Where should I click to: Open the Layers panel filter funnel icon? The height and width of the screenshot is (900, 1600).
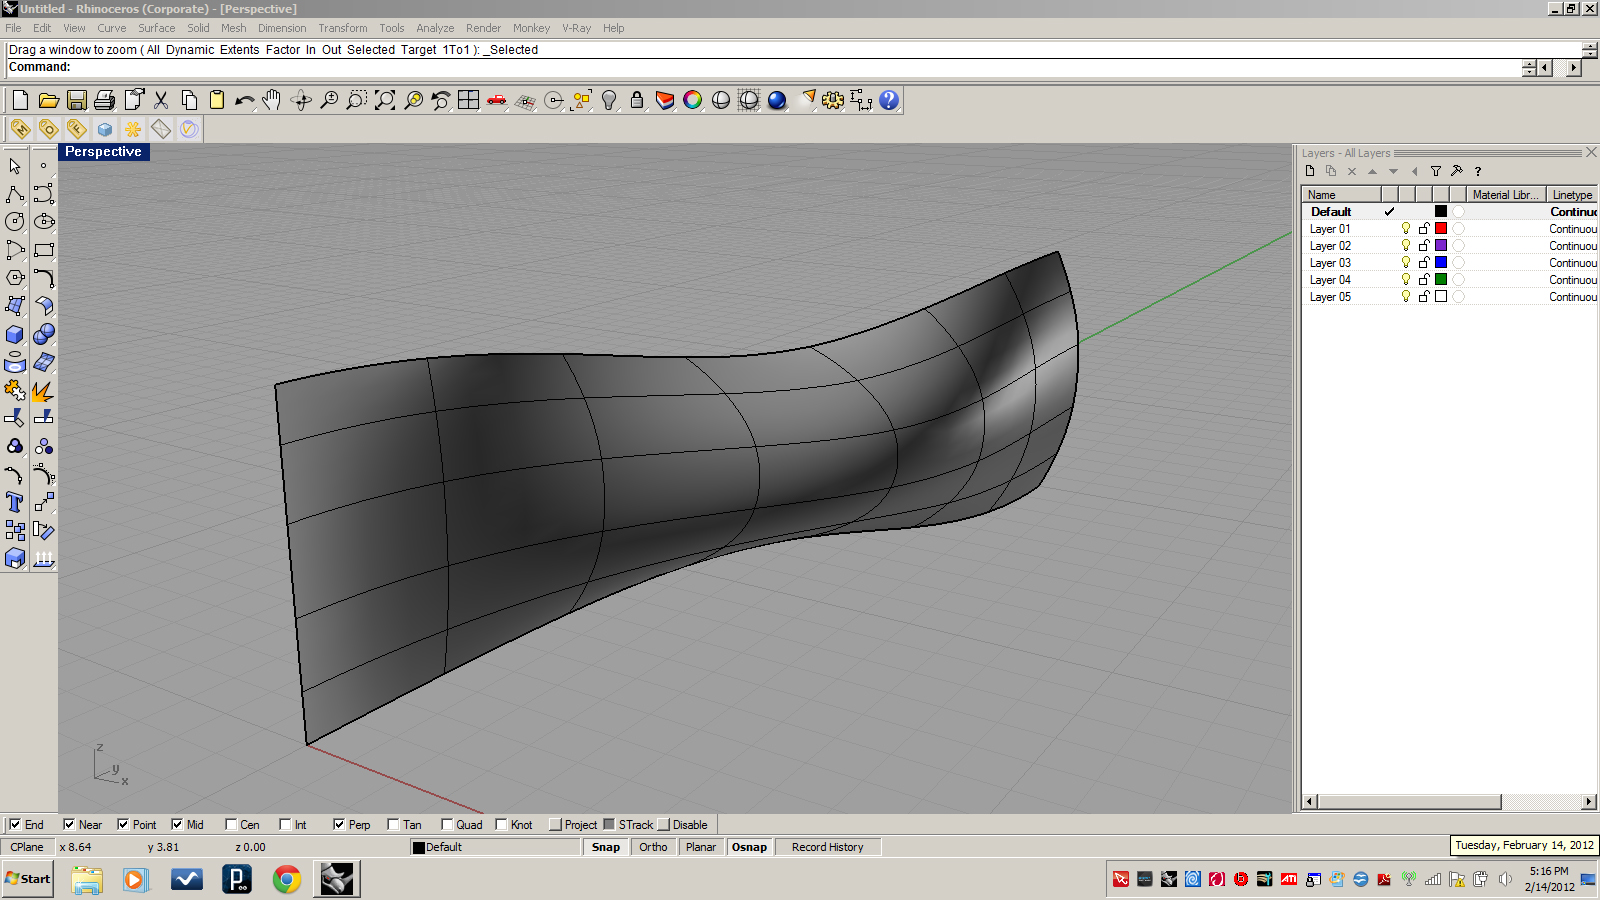click(x=1435, y=171)
